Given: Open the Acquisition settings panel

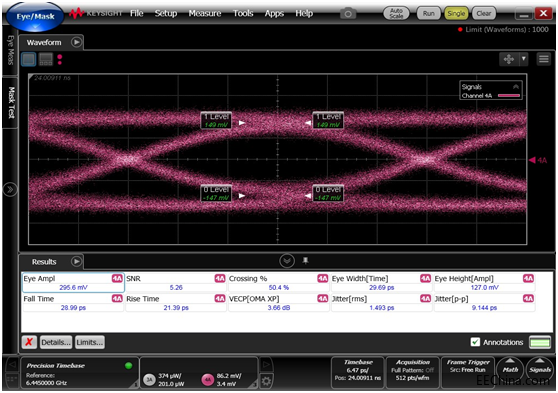Looking at the screenshot, I should pyautogui.click(x=413, y=373).
